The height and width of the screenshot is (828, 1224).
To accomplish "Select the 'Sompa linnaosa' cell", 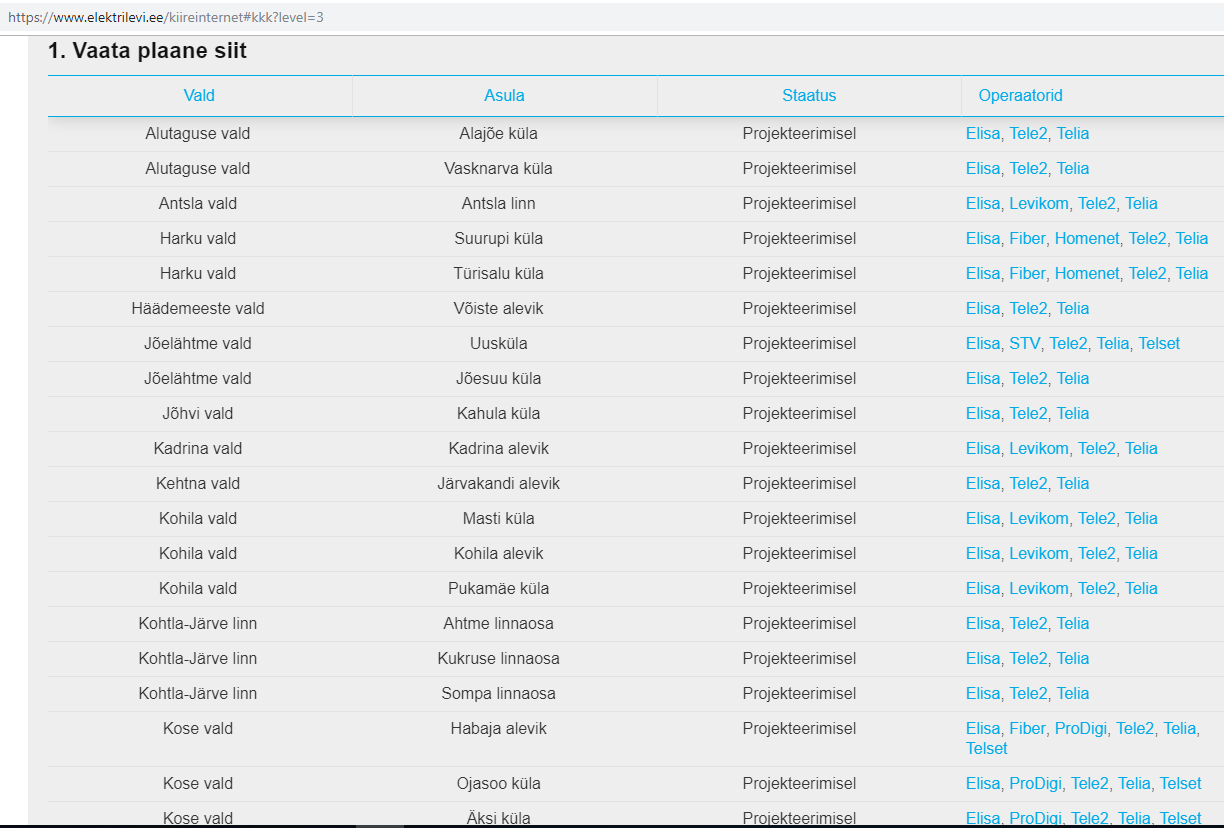I will point(498,694).
